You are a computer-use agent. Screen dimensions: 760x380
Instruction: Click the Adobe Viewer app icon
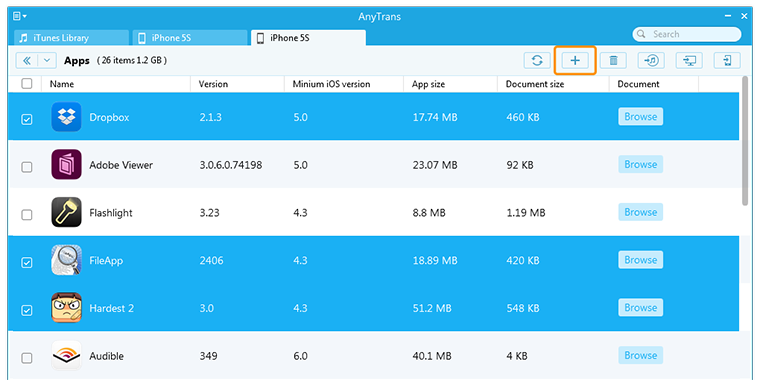pos(66,165)
